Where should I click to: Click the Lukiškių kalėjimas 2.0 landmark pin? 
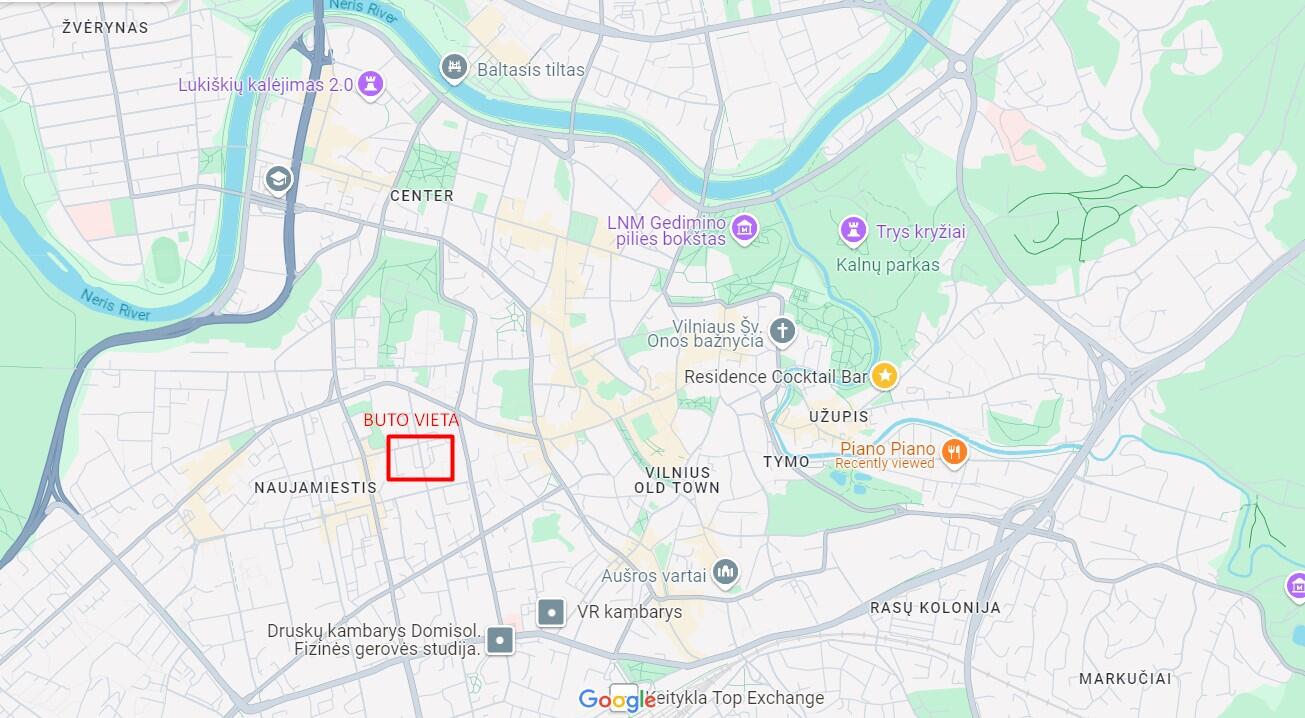click(372, 86)
